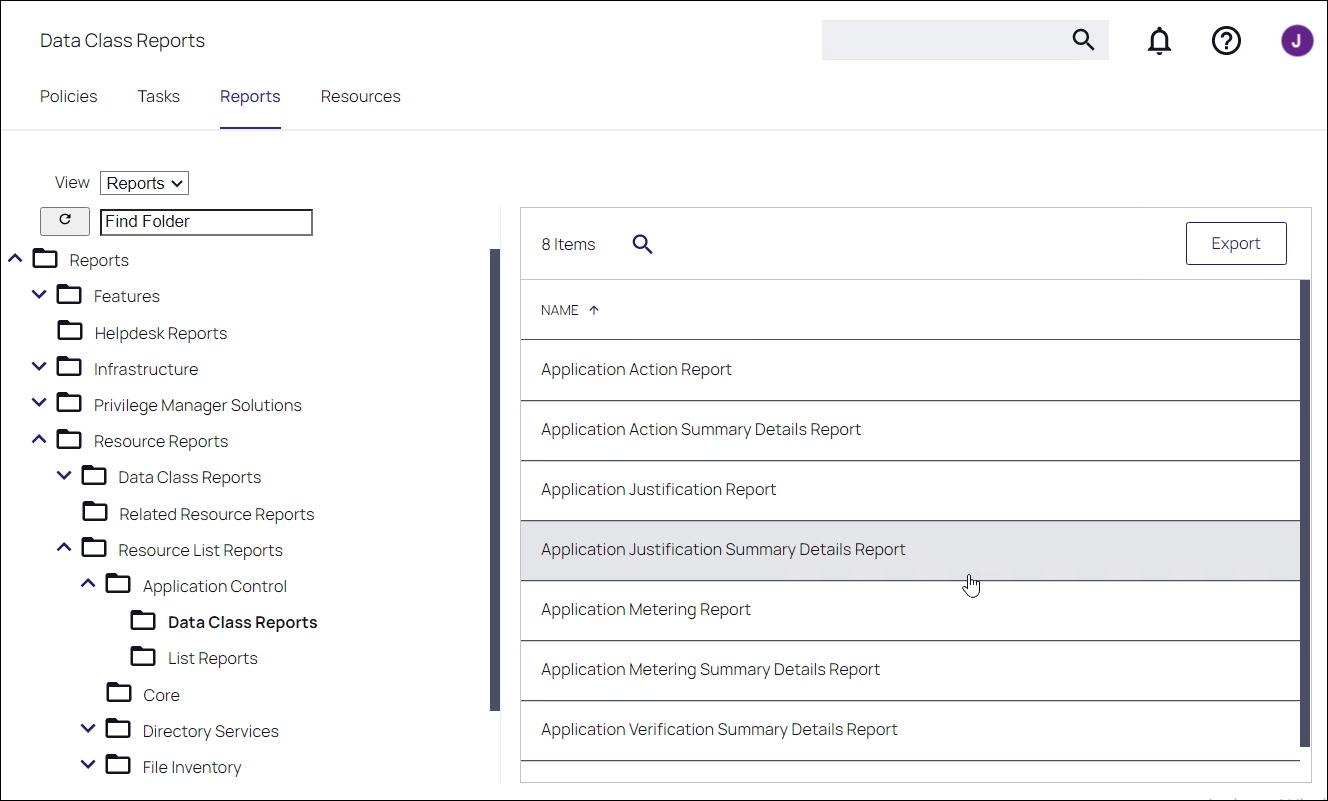Collapse the Resource Reports tree node

tap(39, 439)
